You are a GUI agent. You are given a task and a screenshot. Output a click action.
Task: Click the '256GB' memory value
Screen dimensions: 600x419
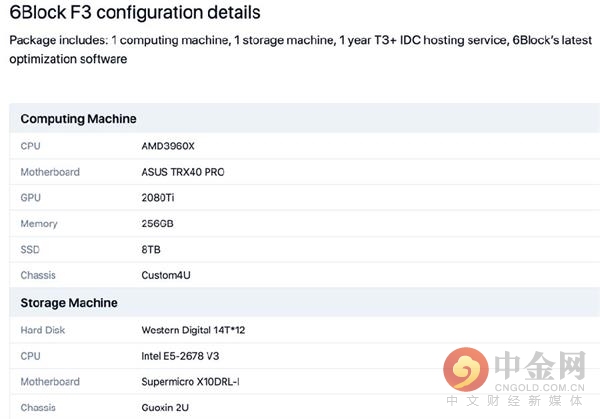(x=157, y=223)
